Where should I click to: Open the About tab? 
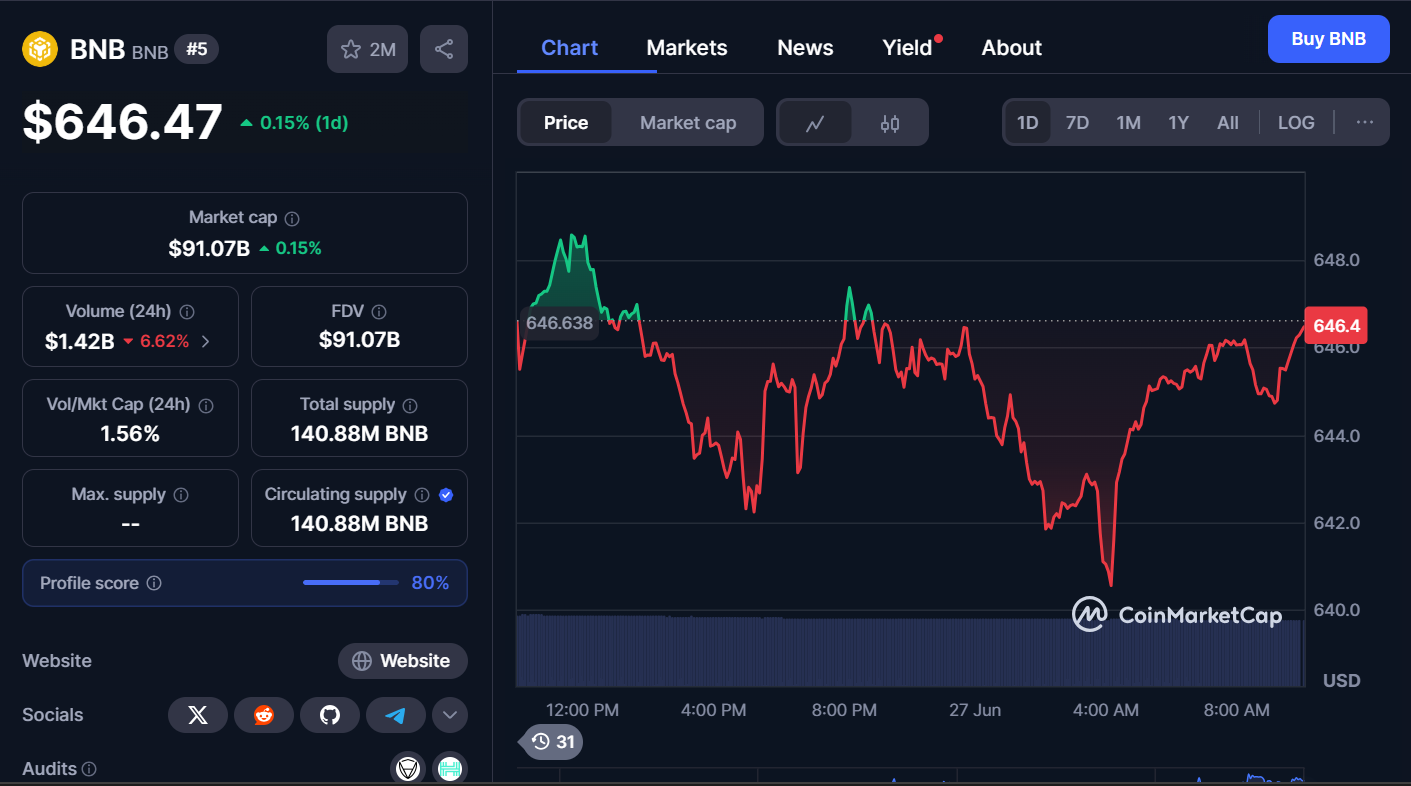[x=1012, y=48]
